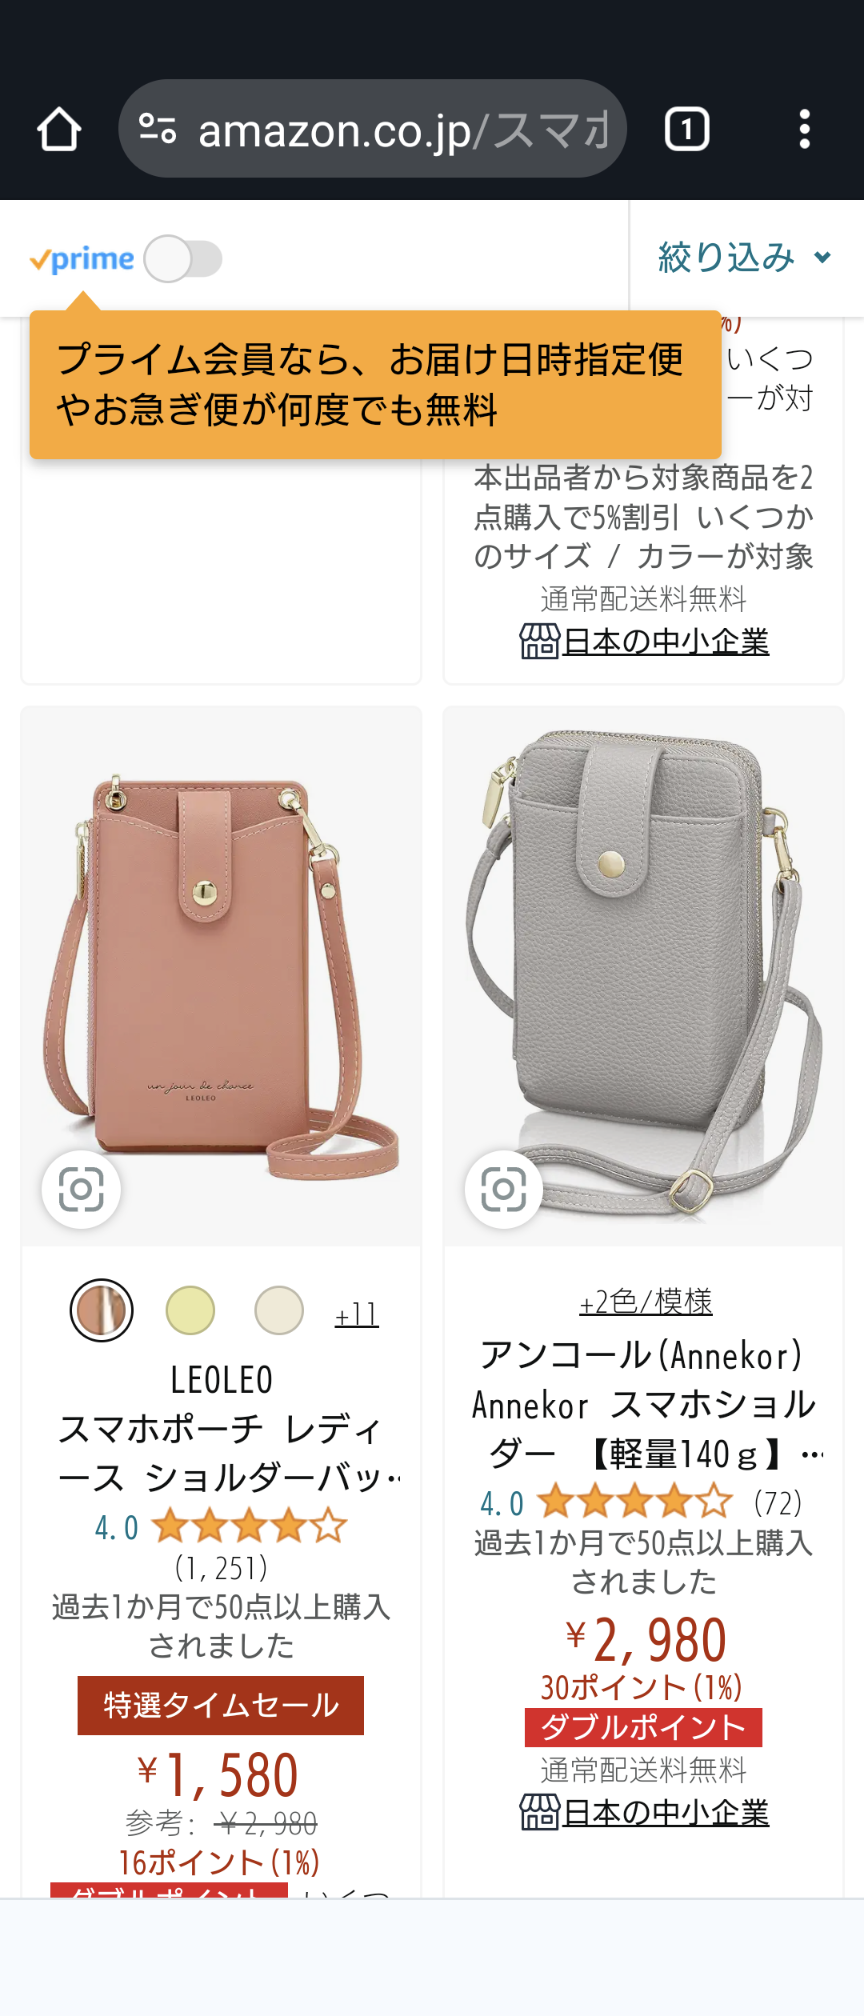Open the 日本の中小企業 link under Annekor

click(x=666, y=1812)
